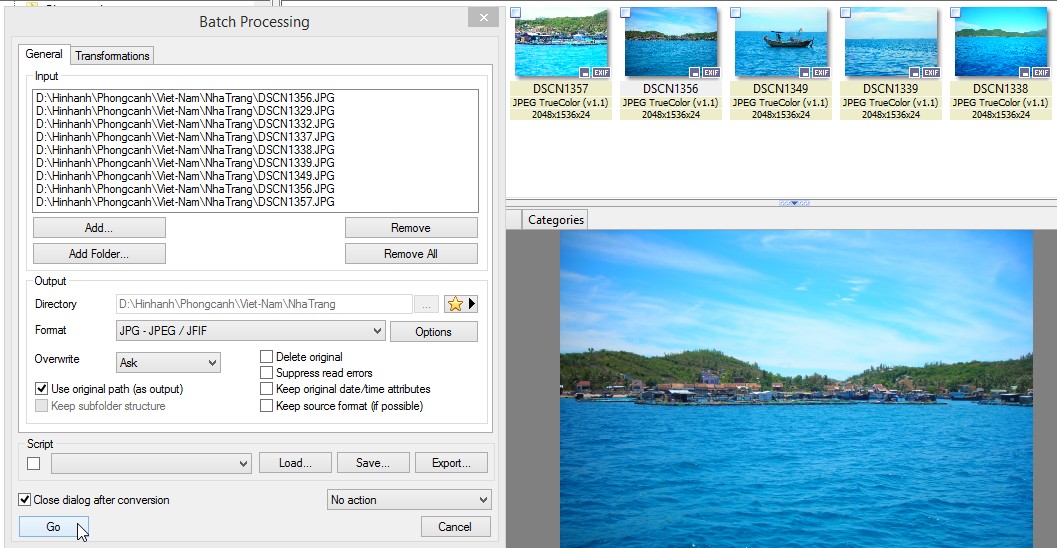This screenshot has width=1057, height=548.
Task: Click the Add Folder... button
Action: pos(99,254)
